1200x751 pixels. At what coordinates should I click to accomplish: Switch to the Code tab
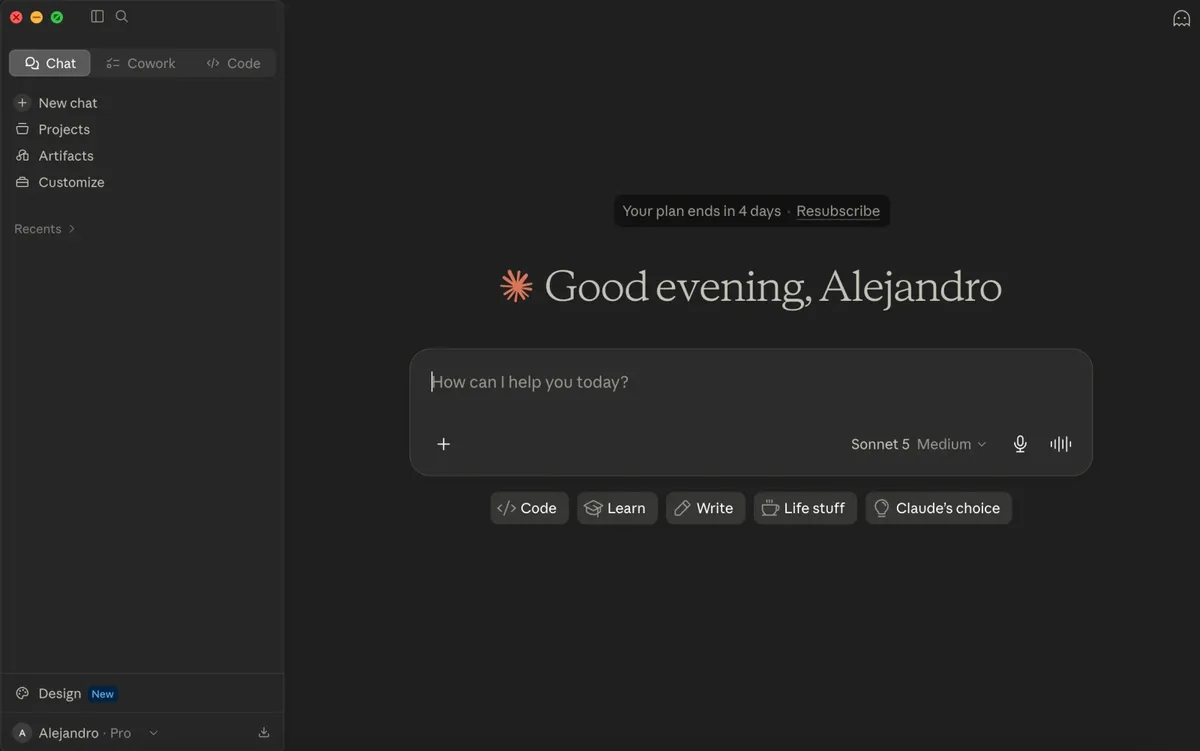click(x=233, y=63)
